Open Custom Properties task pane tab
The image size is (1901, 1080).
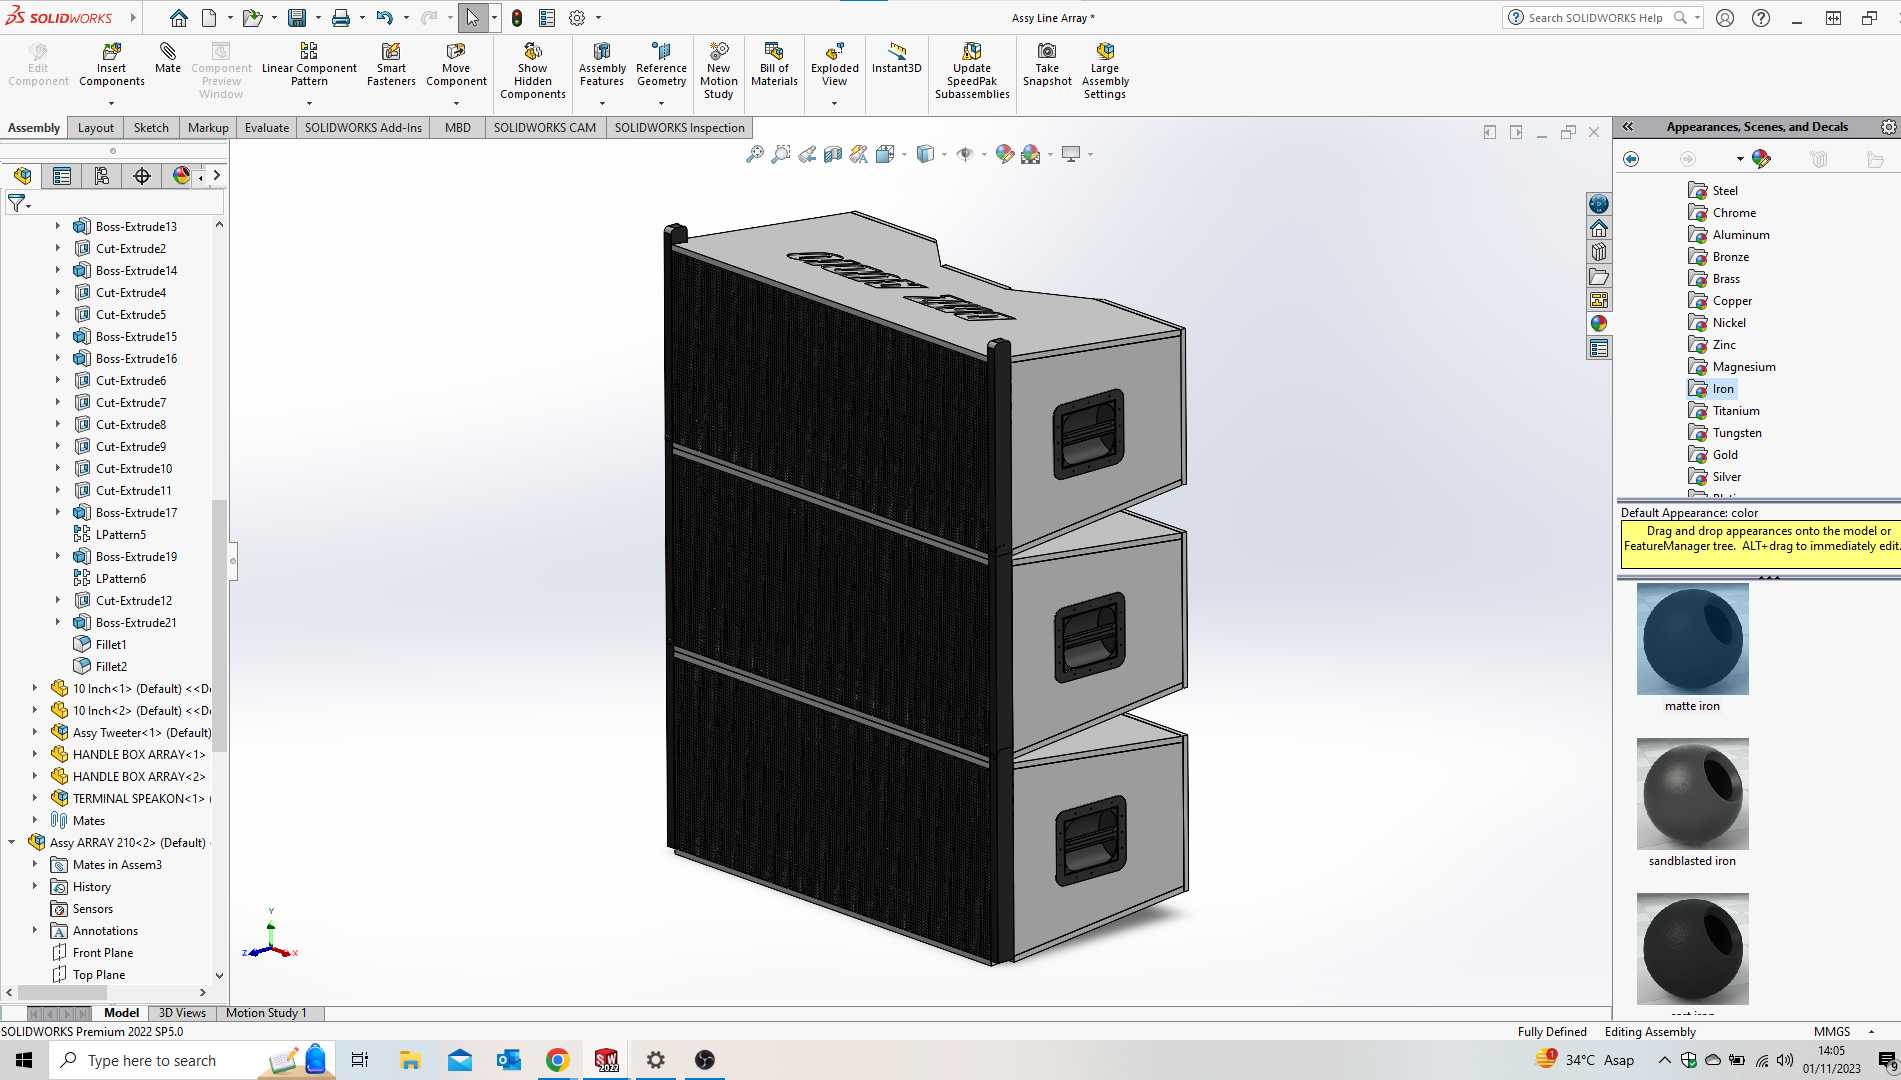[x=1599, y=348]
